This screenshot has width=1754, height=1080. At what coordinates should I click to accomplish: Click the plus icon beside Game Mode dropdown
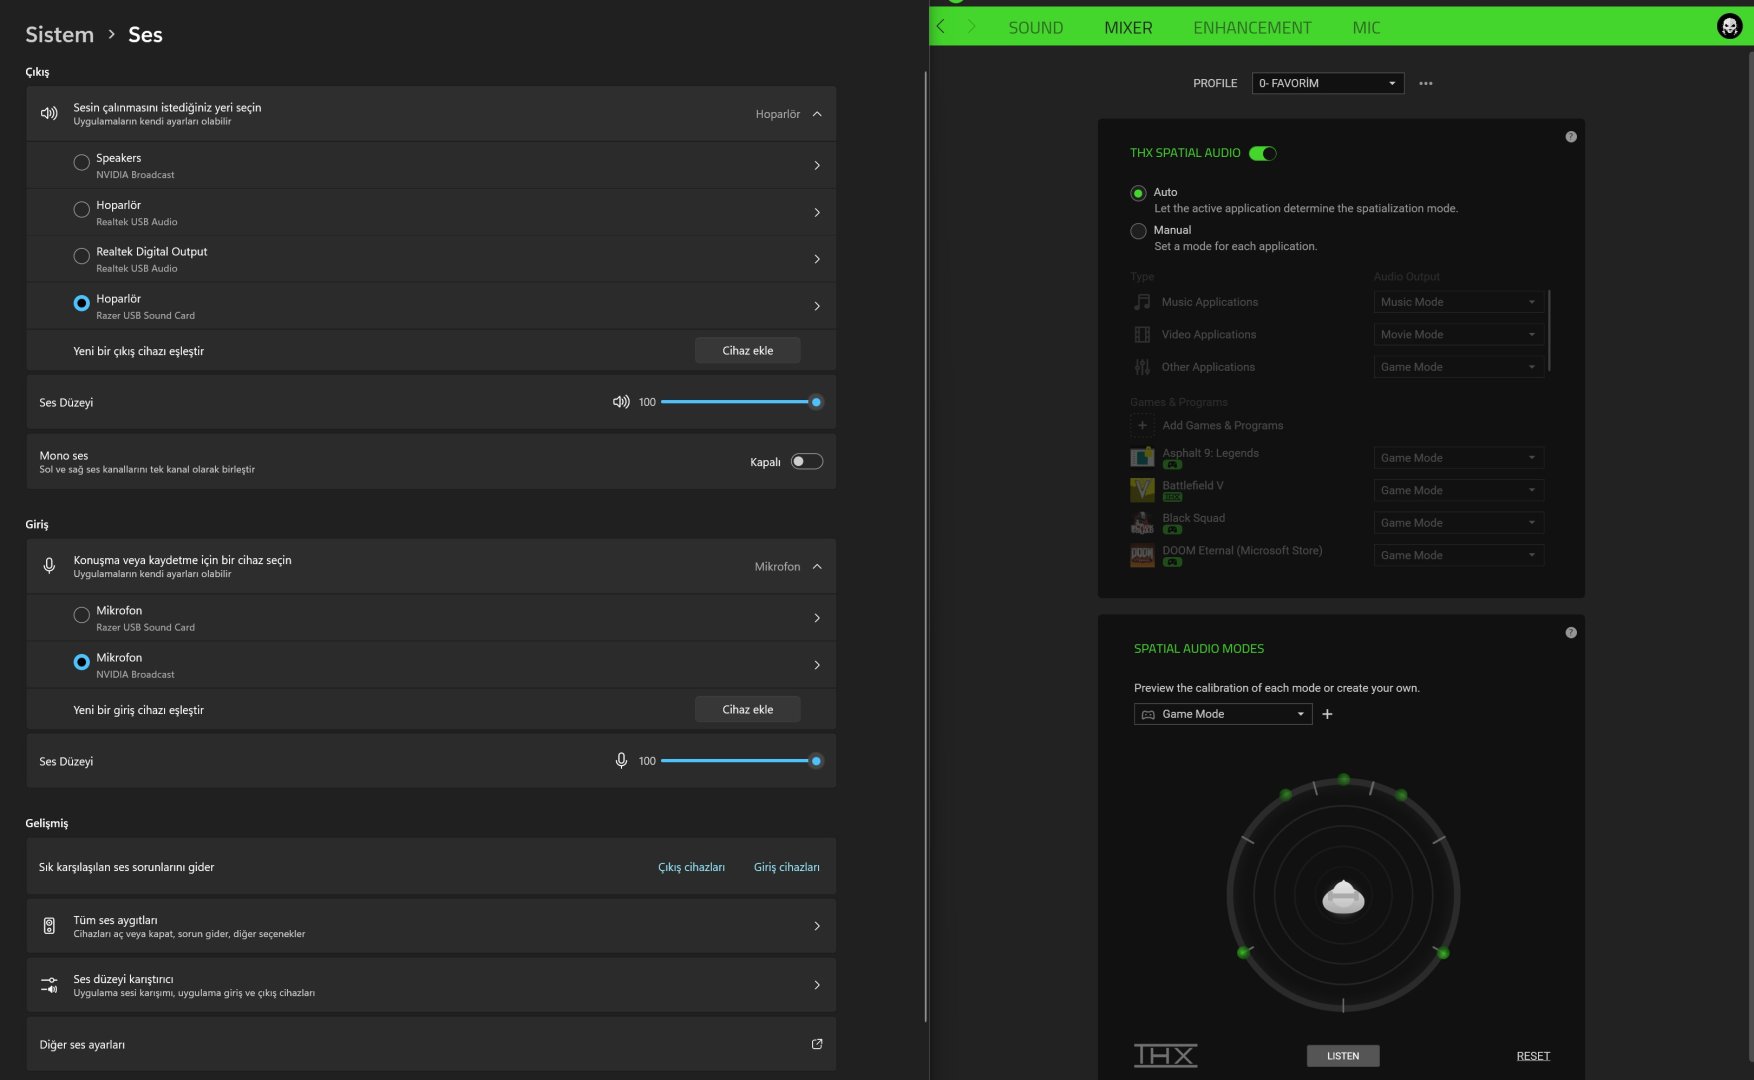coord(1327,714)
